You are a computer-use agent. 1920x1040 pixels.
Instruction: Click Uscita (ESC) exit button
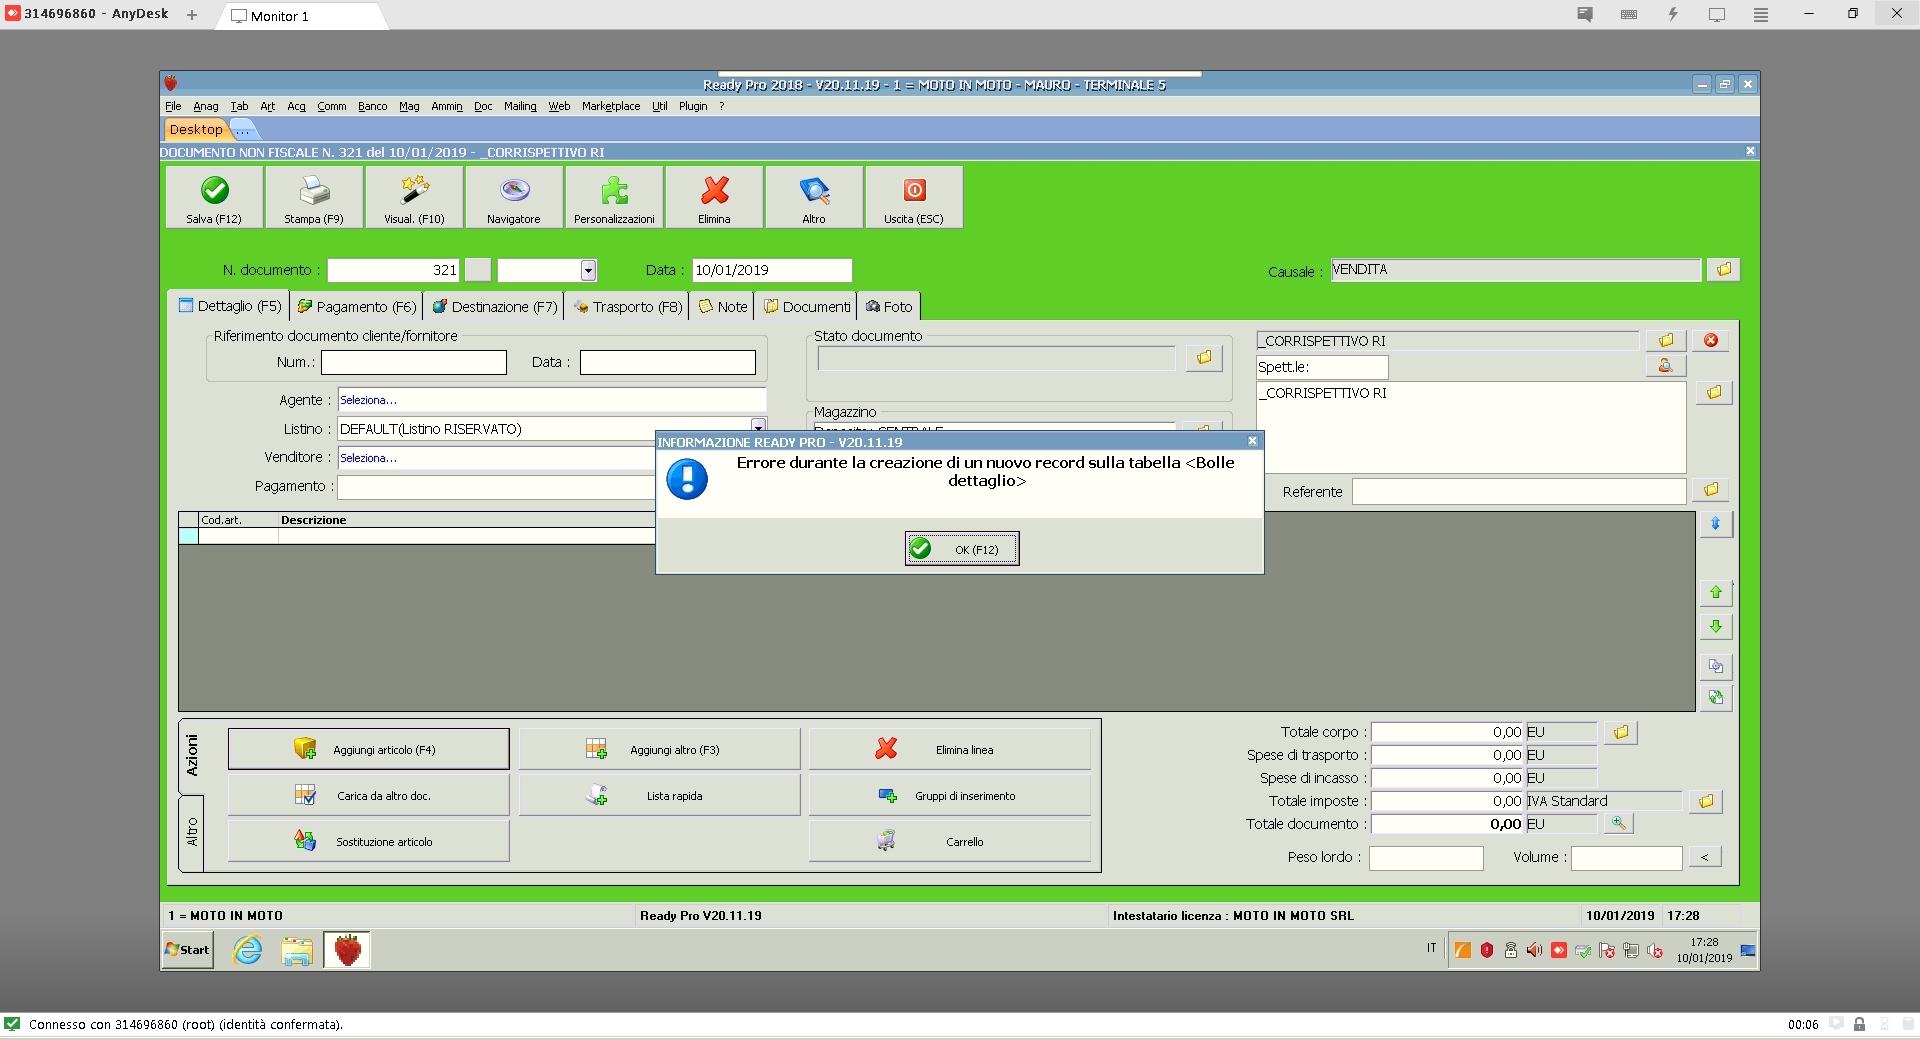(914, 198)
